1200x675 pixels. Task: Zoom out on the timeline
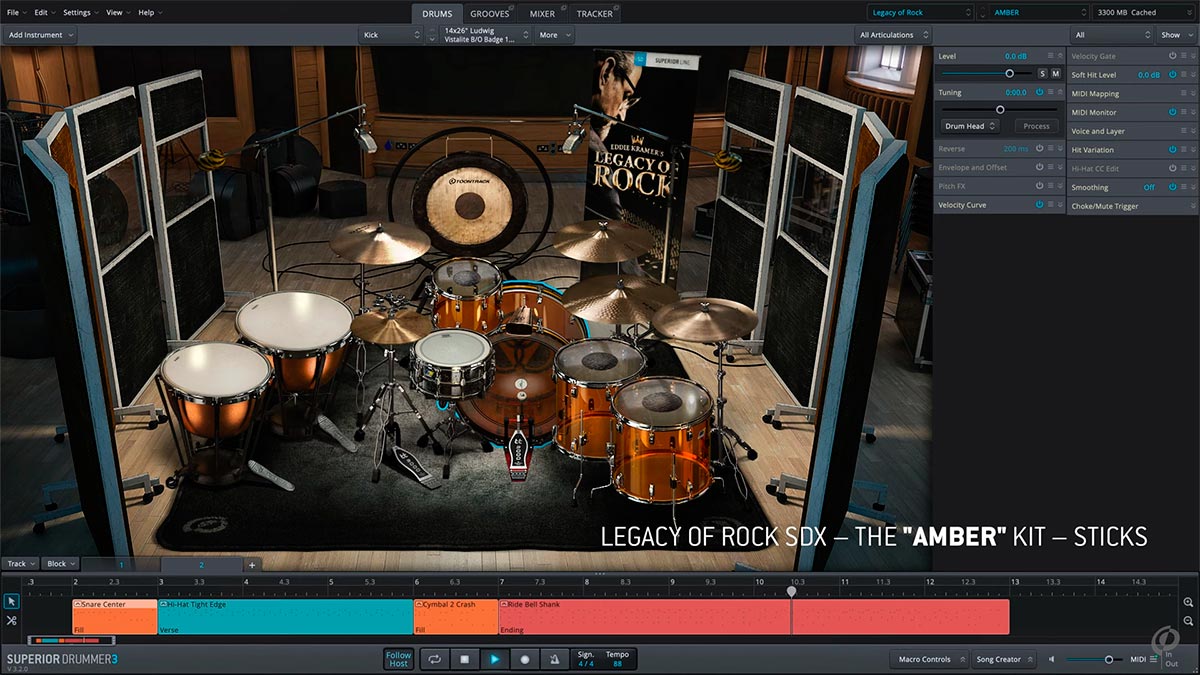[x=1188, y=621]
